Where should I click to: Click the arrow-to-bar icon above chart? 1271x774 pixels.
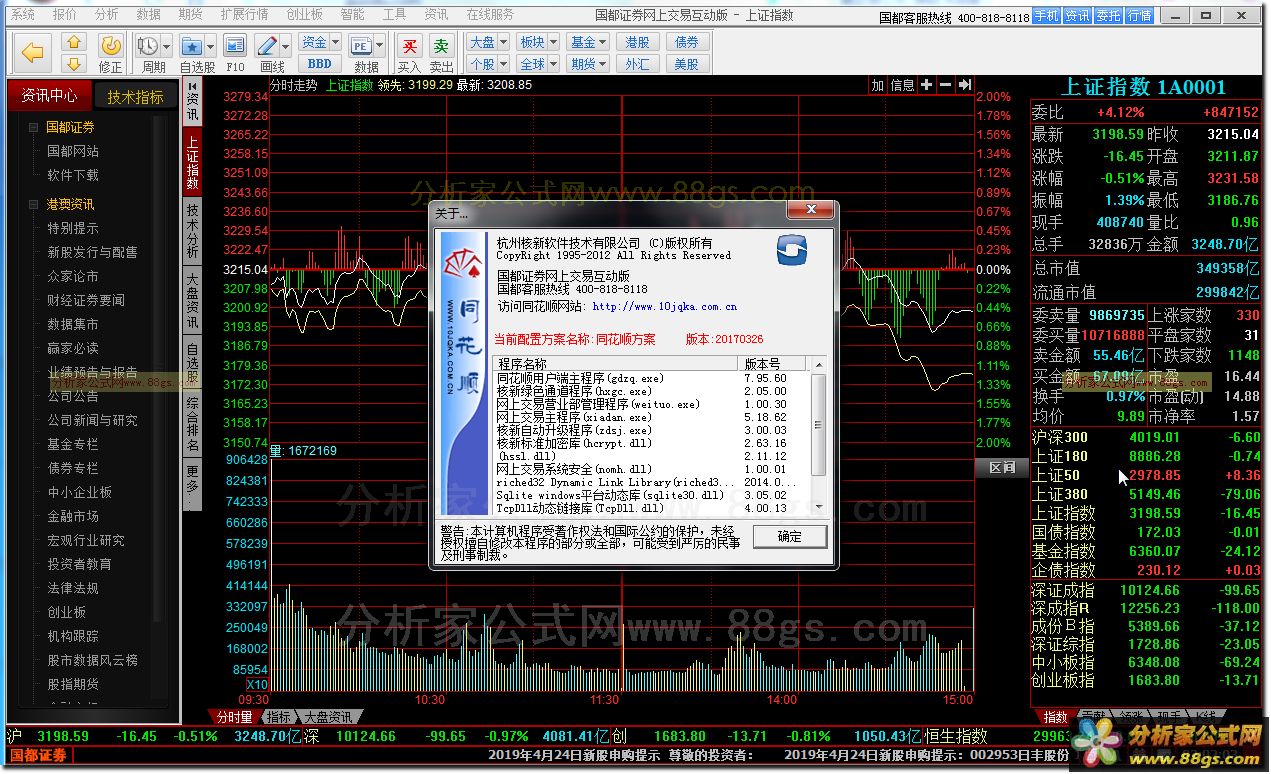[965, 86]
